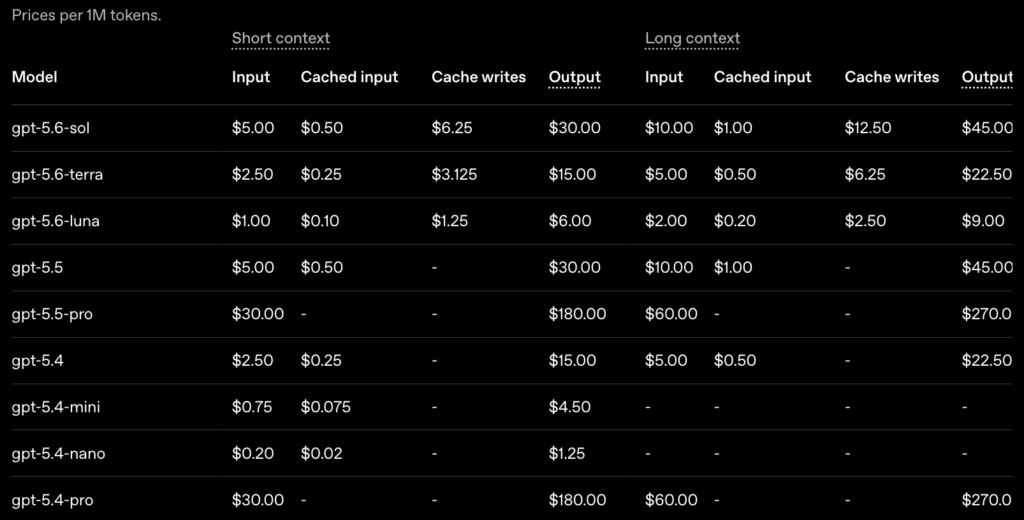1024x520 pixels.
Task: Click the long-context Output column header
Action: pyautogui.click(x=987, y=77)
